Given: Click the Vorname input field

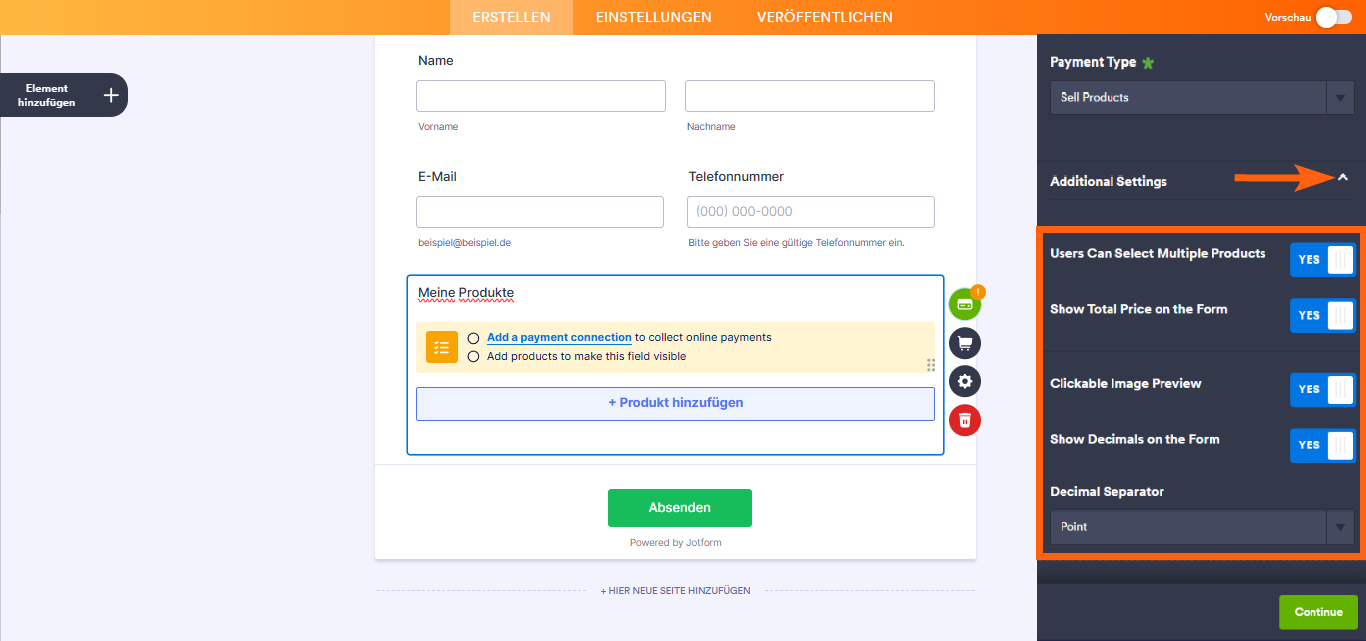Looking at the screenshot, I should click(540, 96).
